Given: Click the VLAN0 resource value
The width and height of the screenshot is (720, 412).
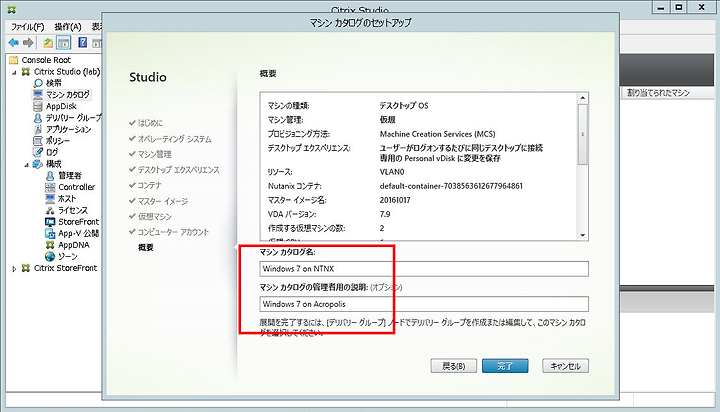Looking at the screenshot, I should point(392,172).
